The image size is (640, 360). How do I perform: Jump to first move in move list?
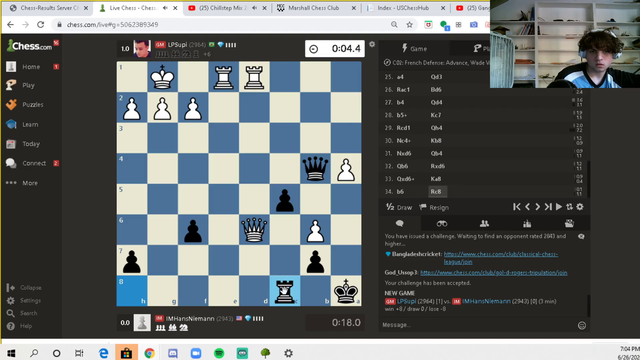517,207
